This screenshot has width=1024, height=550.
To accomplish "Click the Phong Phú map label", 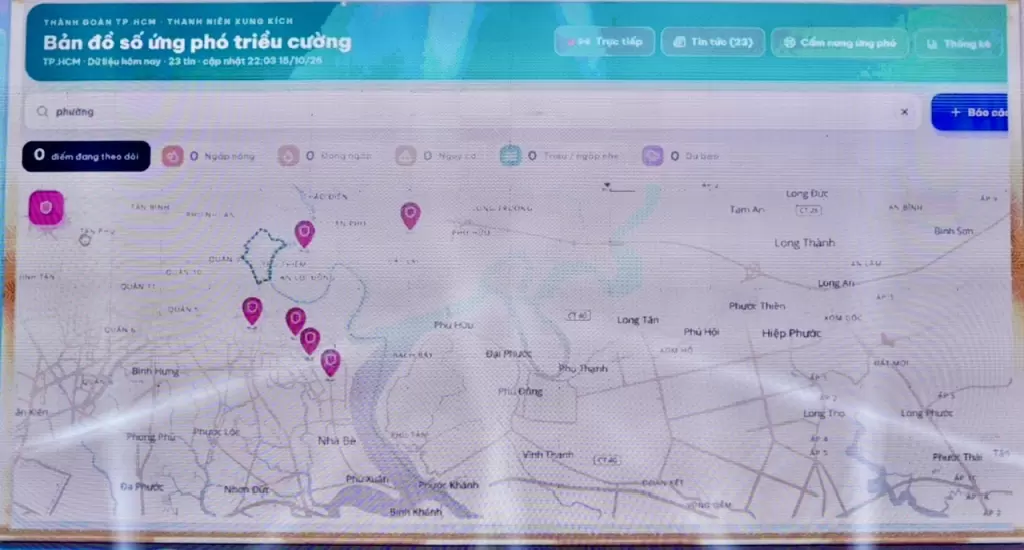I will [150, 437].
